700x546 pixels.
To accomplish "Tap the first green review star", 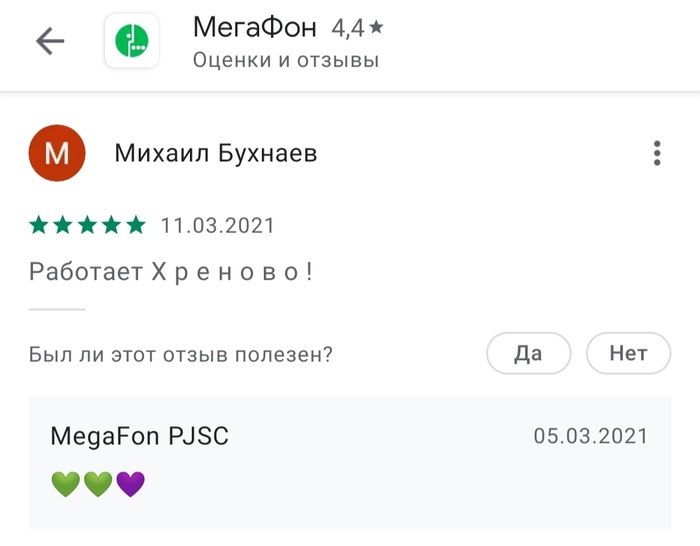I will tap(39, 225).
